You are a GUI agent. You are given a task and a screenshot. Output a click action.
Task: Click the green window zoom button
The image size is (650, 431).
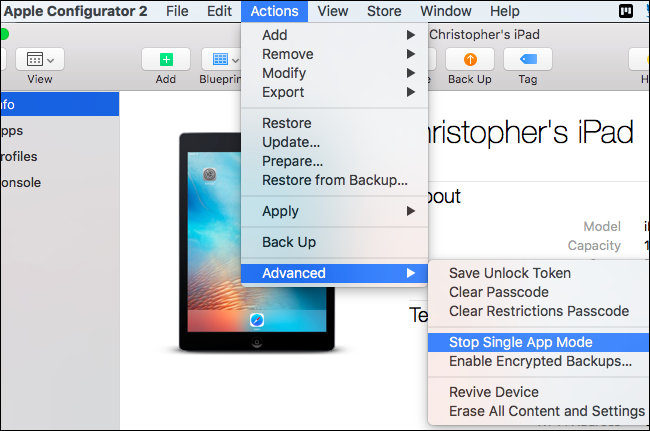point(4,34)
